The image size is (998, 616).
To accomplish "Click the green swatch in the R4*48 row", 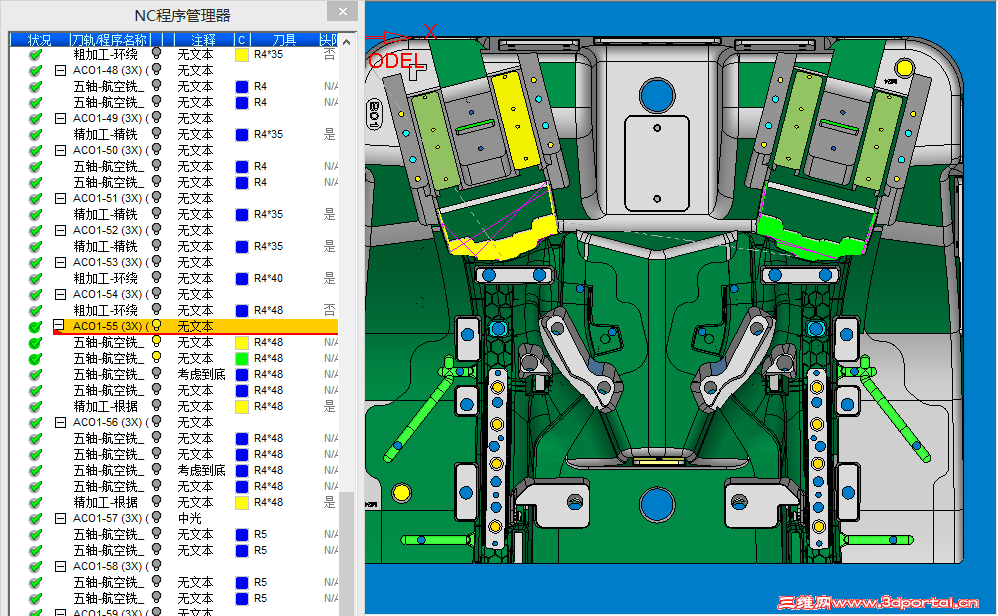I will [242, 359].
